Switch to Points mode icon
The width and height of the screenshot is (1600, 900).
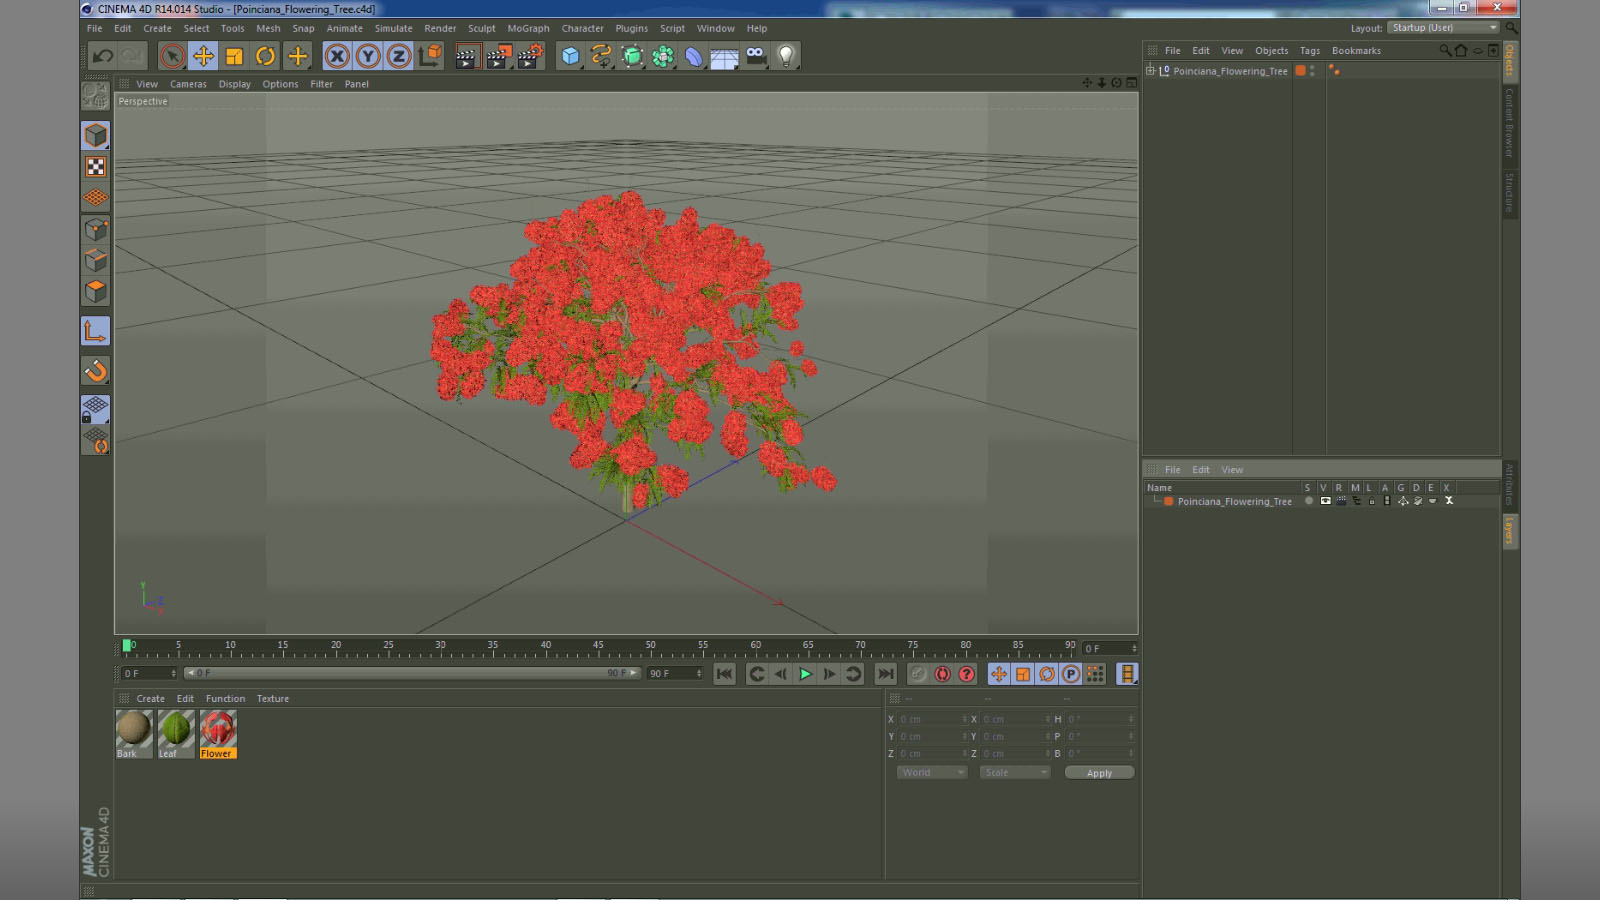pyautogui.click(x=95, y=229)
